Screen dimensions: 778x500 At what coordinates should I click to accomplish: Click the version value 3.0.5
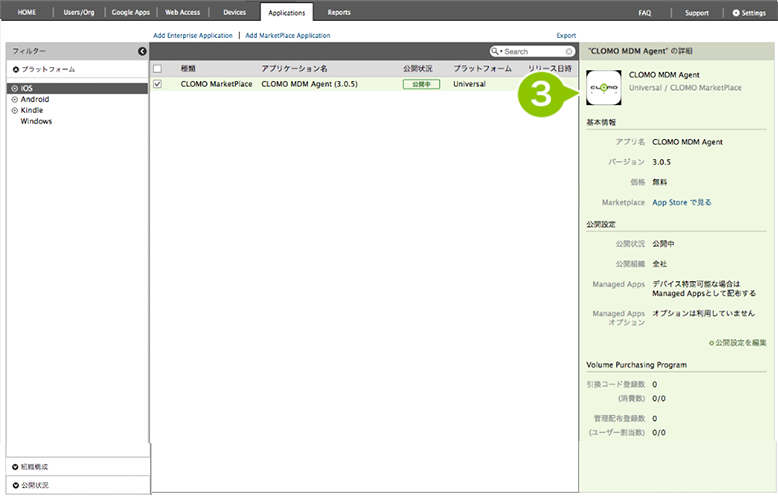[661, 162]
